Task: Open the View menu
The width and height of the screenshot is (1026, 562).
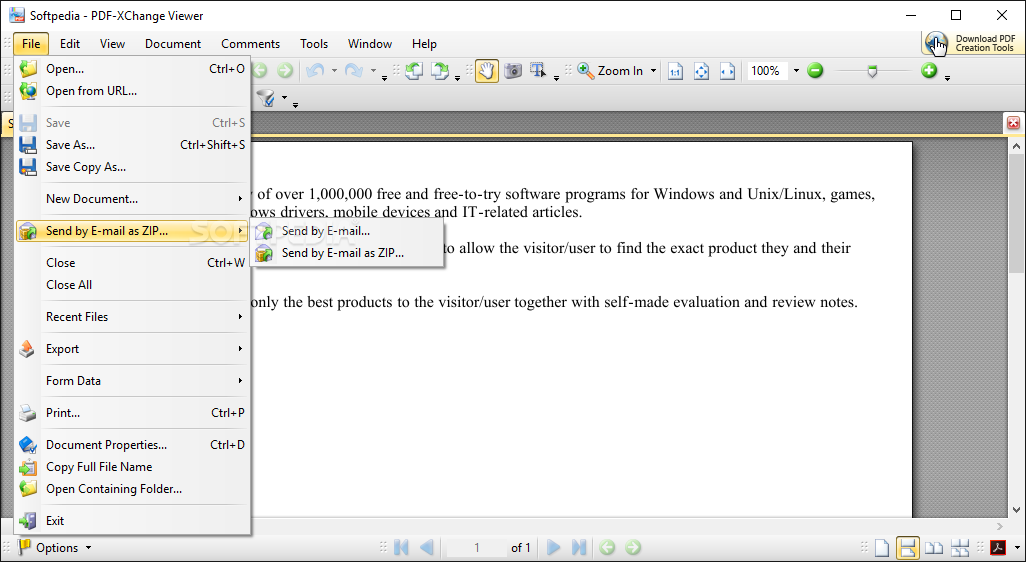Action: 113,44
